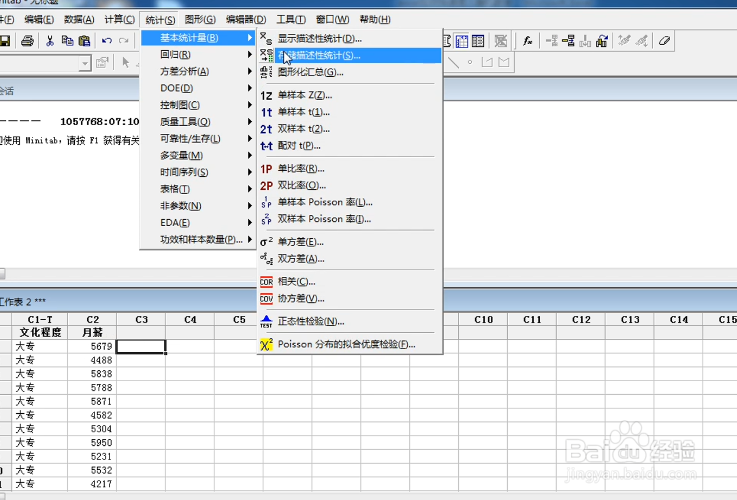Click the Copy icon in toolbar
The height and width of the screenshot is (500, 737).
(67, 41)
